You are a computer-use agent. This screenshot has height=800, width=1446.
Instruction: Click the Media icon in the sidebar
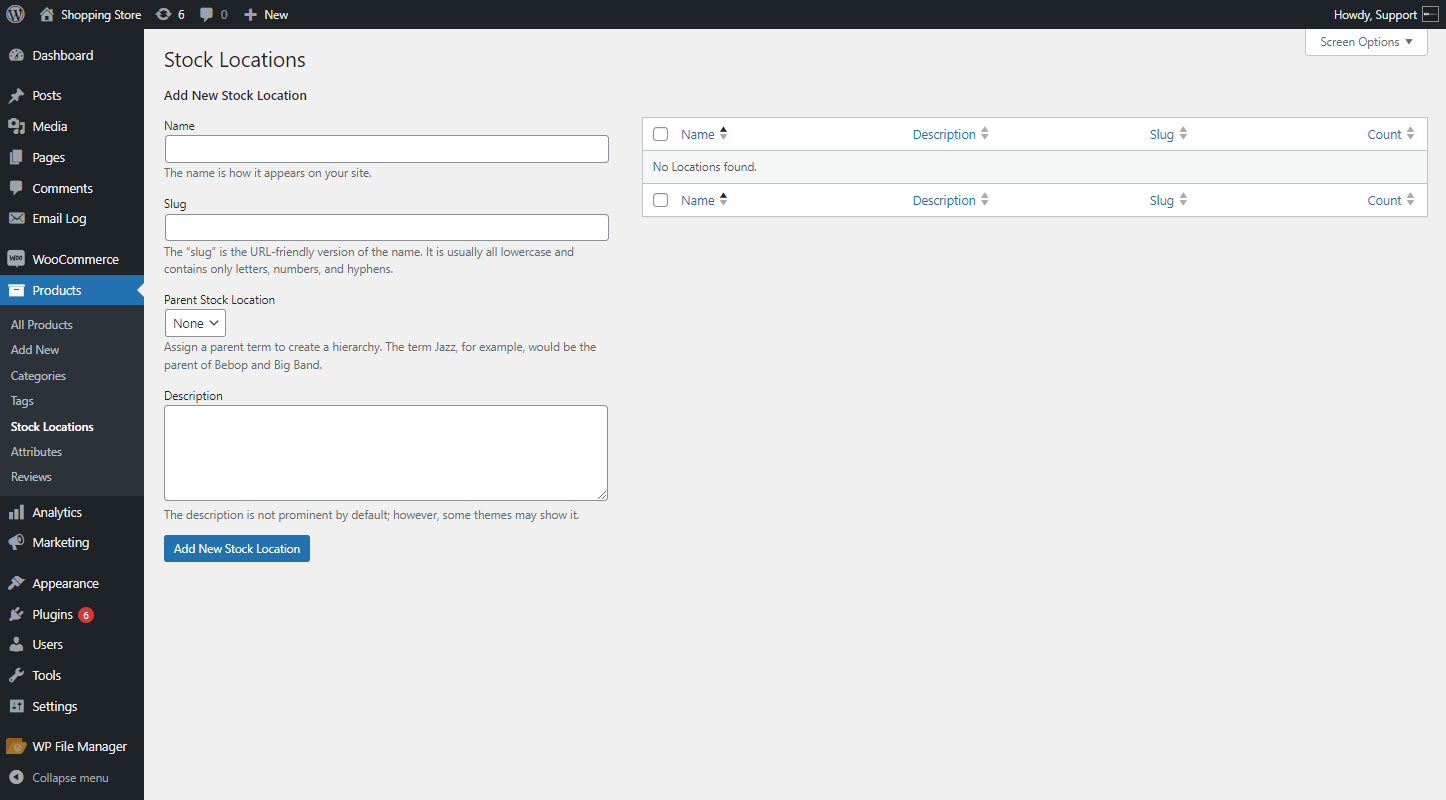click(x=16, y=126)
